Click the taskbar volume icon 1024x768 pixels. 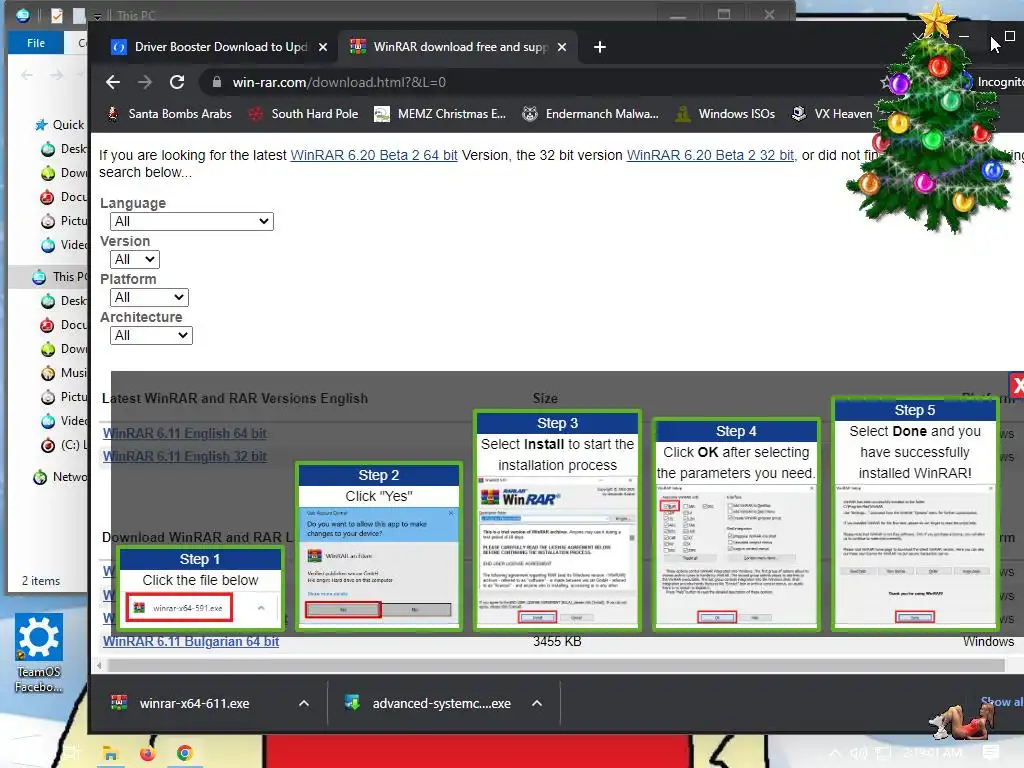coord(859,754)
